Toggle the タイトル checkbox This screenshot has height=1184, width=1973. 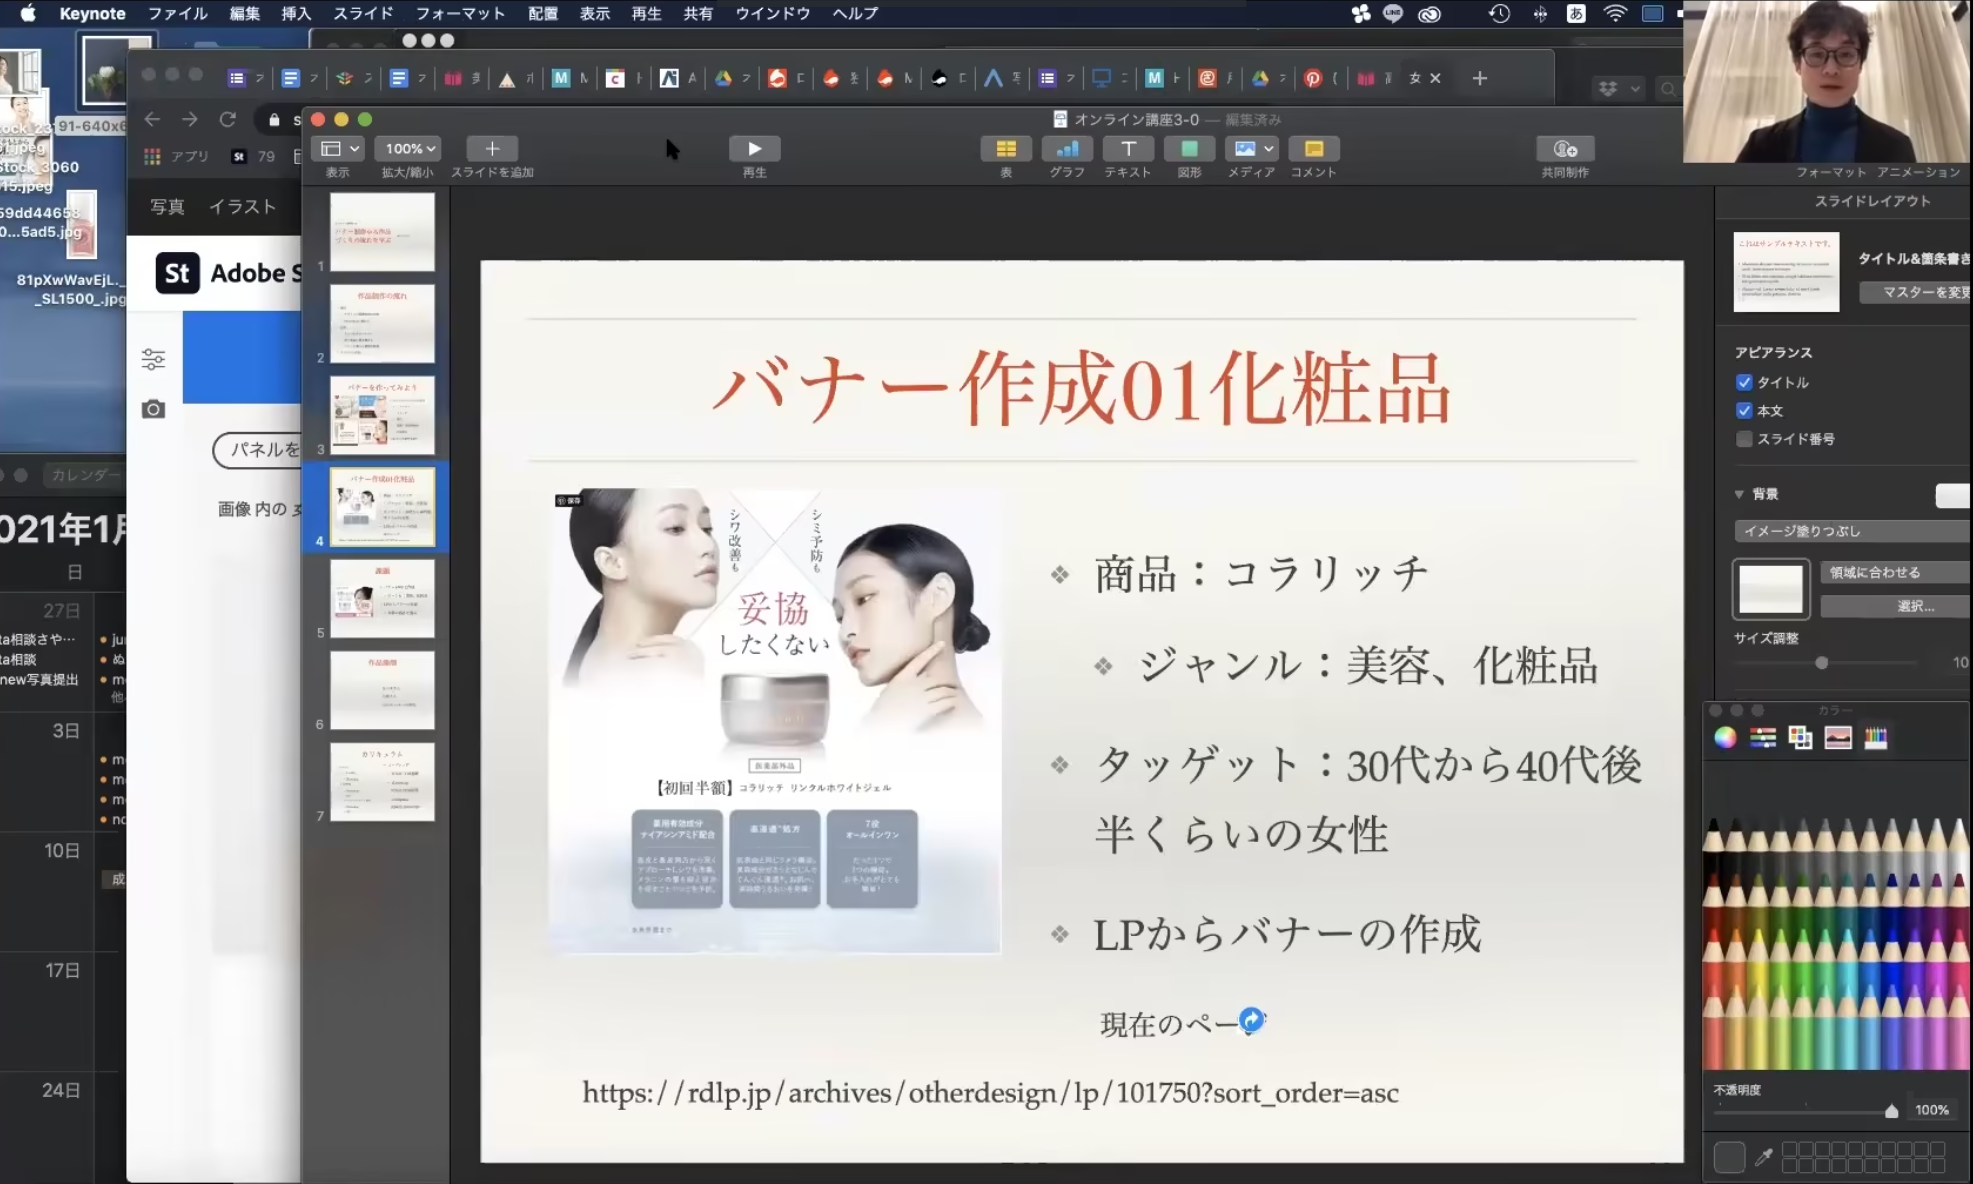1744,382
